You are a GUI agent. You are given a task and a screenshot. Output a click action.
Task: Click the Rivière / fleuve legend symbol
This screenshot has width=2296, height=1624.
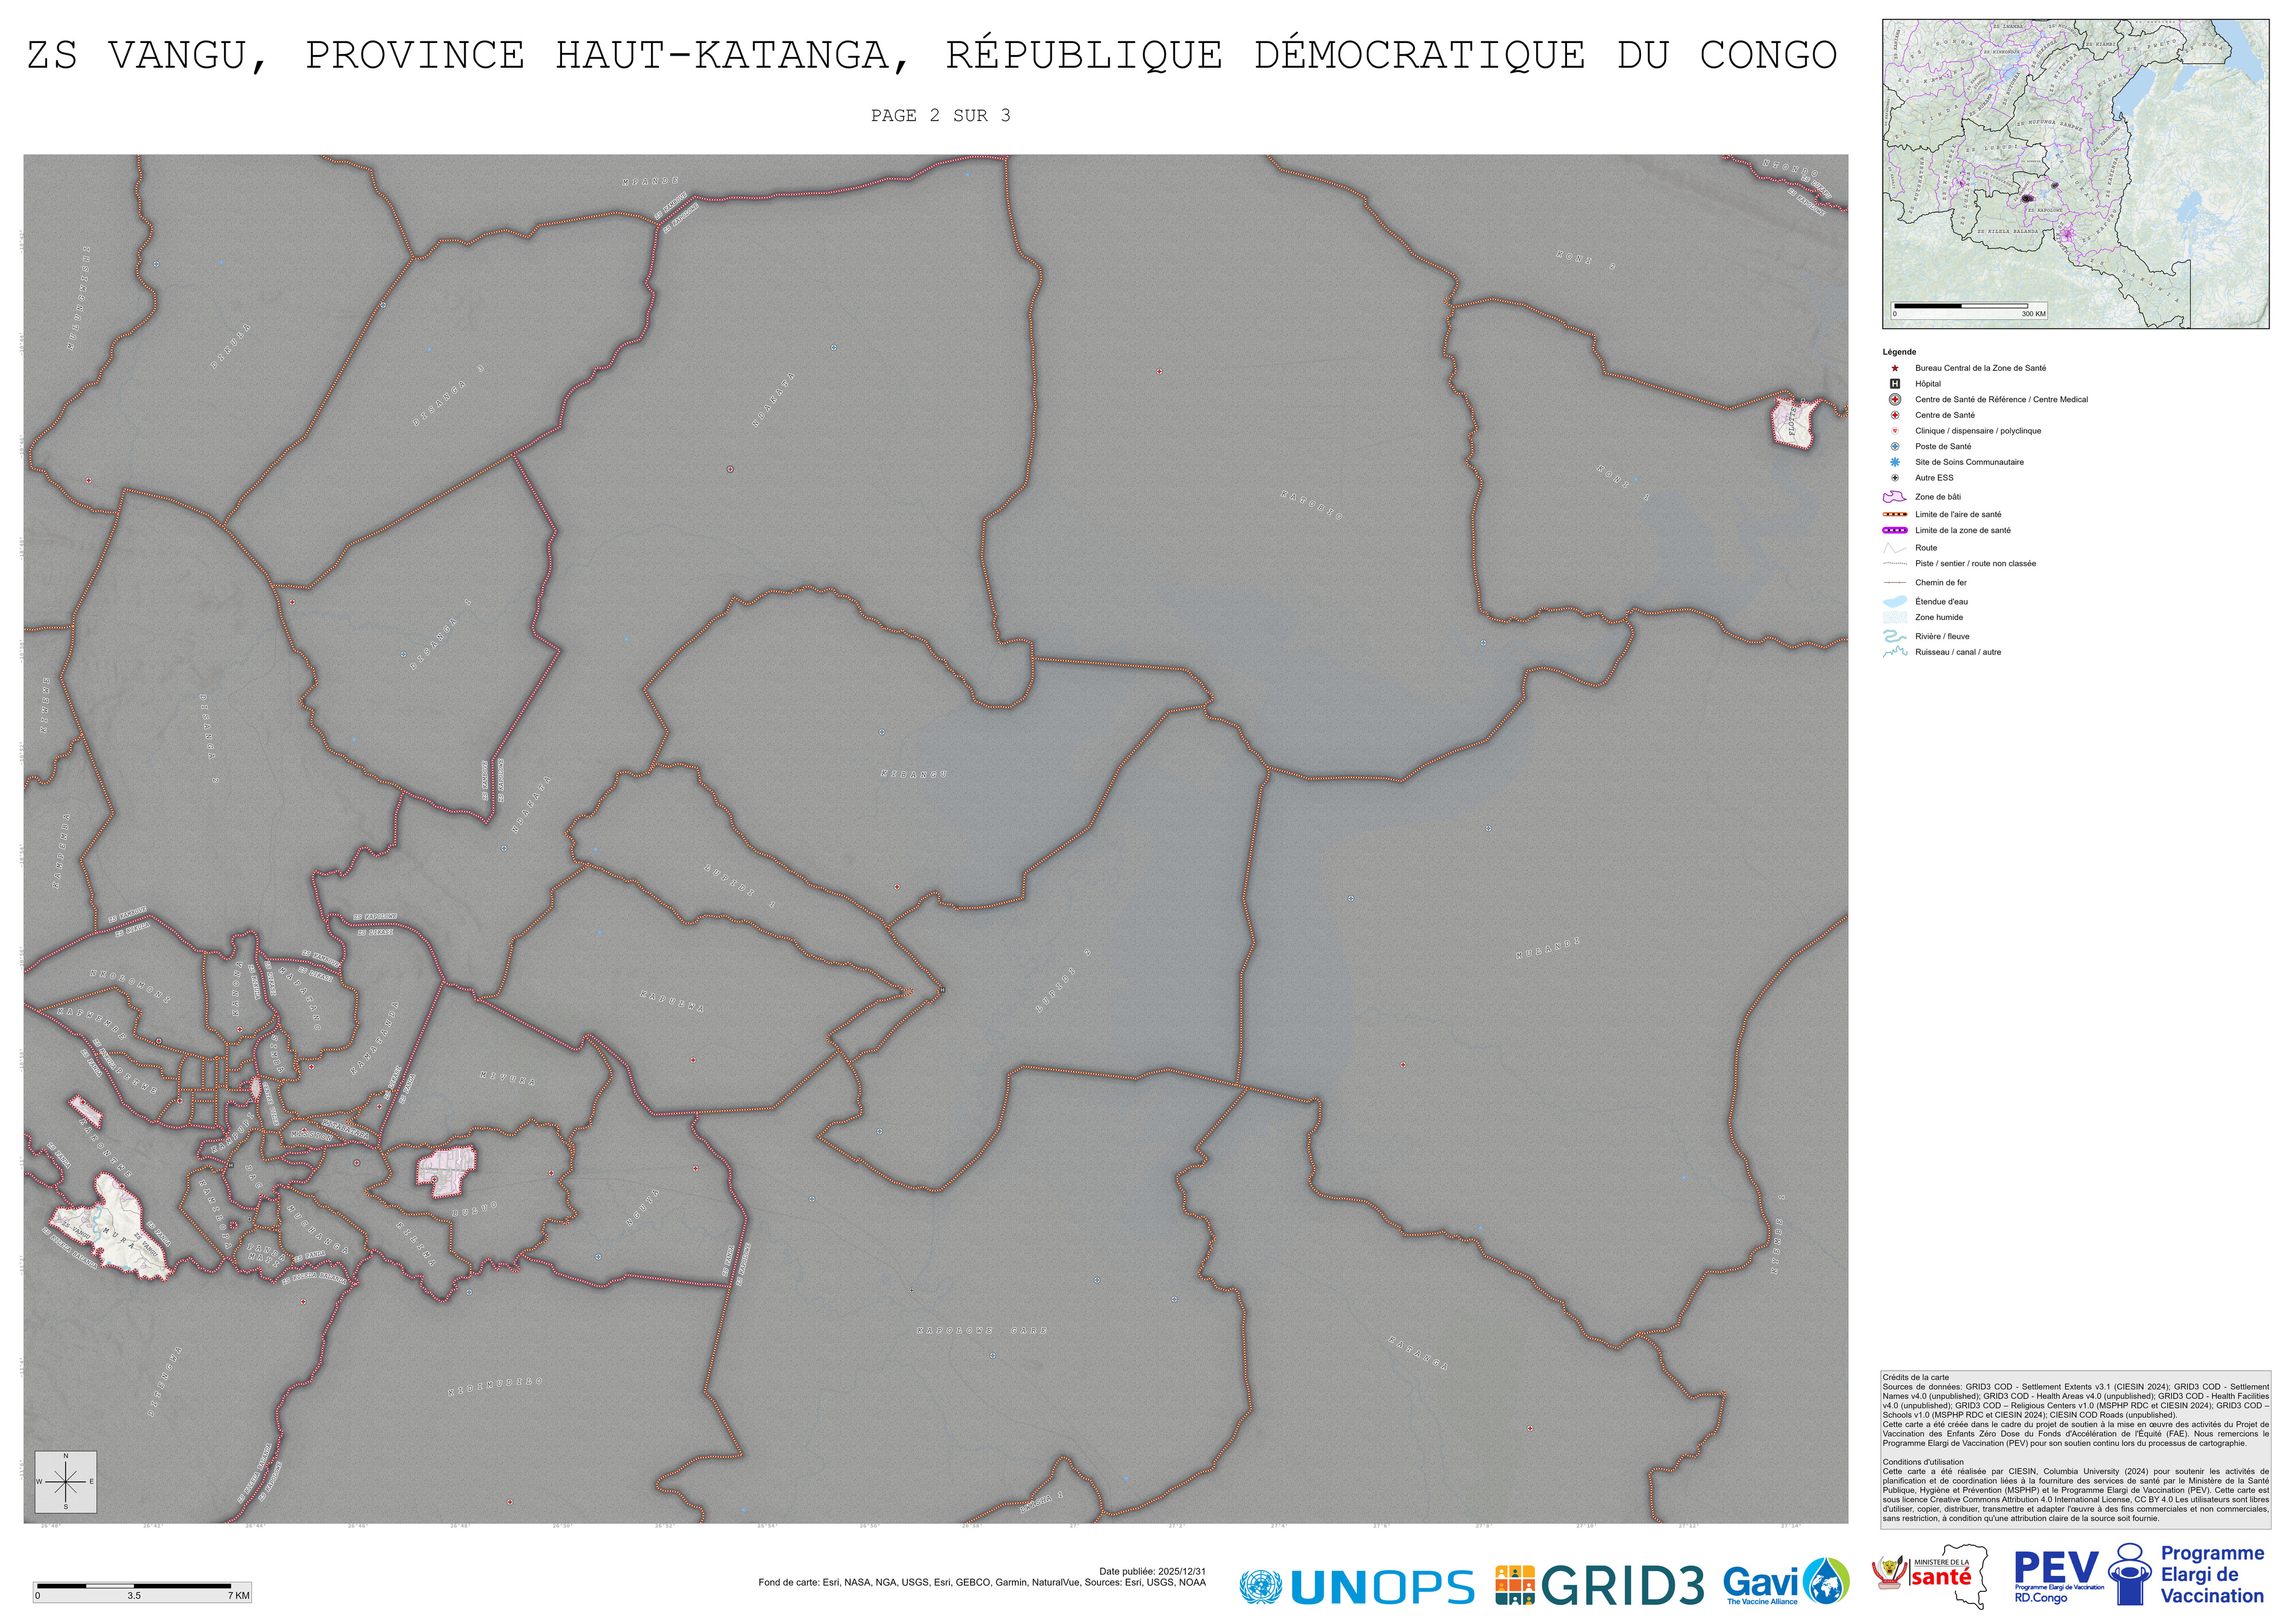coord(1894,636)
